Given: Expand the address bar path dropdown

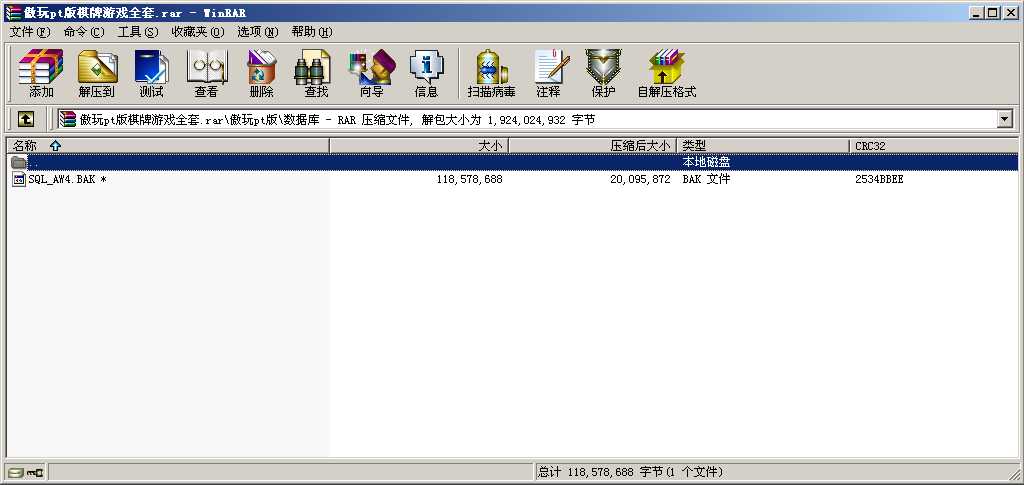Looking at the screenshot, I should click(x=1004, y=119).
